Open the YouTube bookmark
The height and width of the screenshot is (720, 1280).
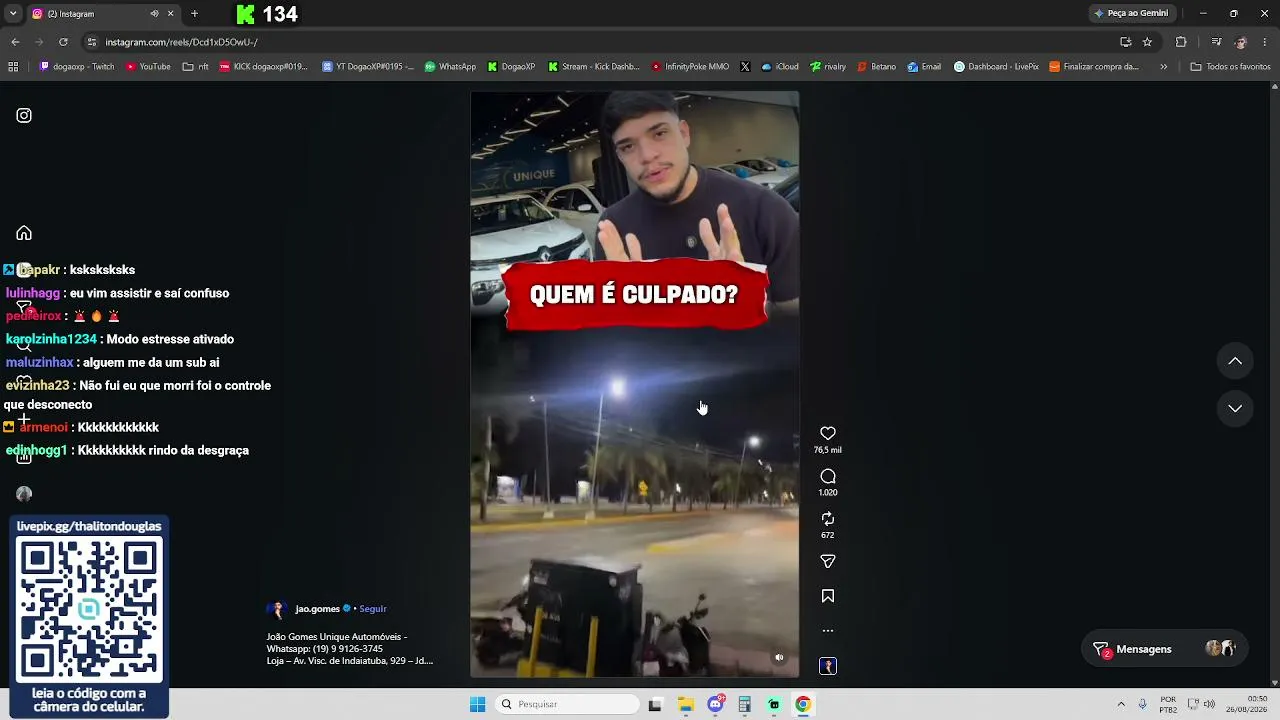148,67
